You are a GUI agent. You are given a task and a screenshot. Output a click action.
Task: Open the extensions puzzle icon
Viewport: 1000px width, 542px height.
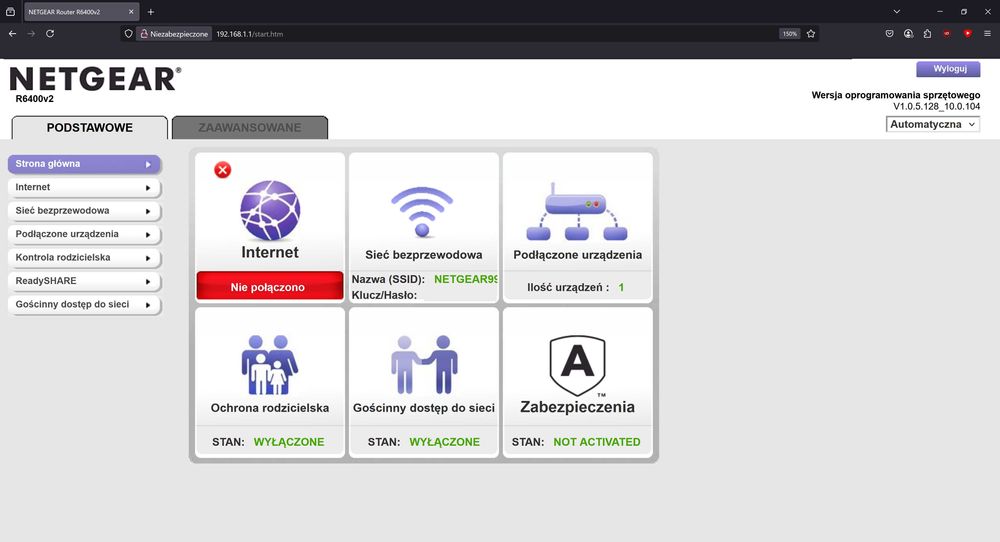click(927, 34)
